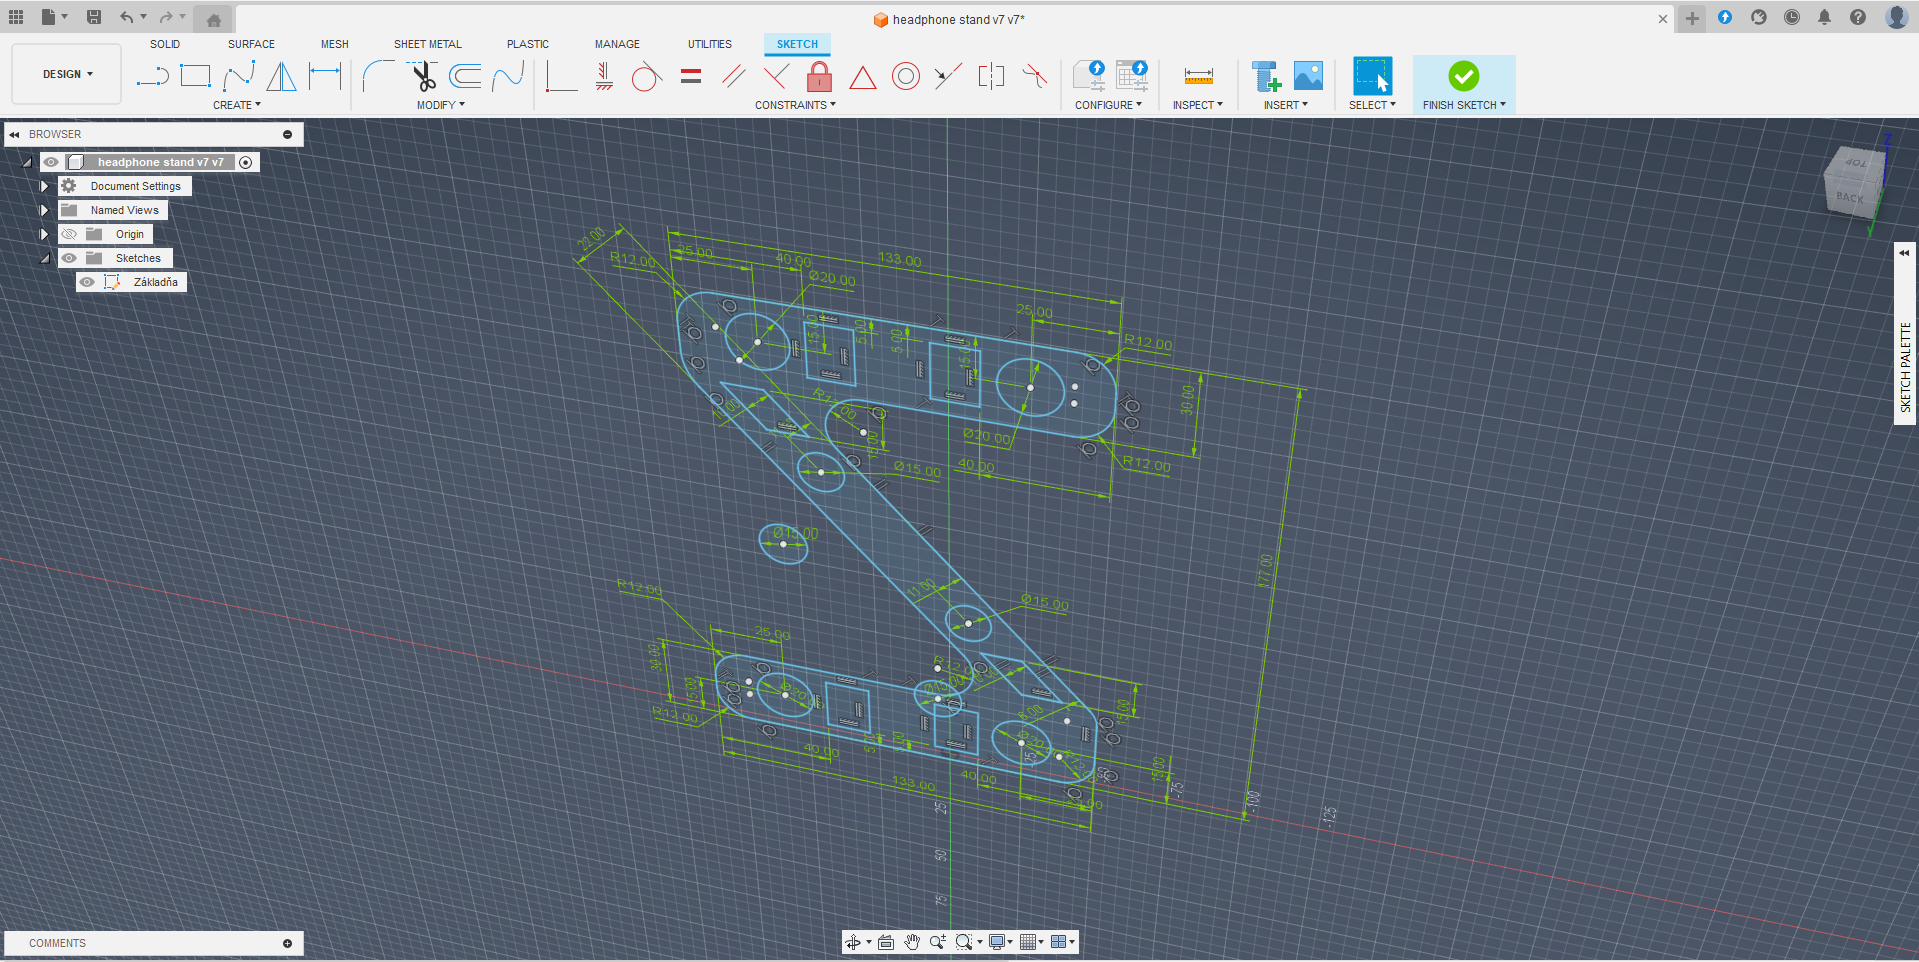Image resolution: width=1919 pixels, height=962 pixels.
Task: Show the Origin folder visibility
Action: tap(69, 234)
